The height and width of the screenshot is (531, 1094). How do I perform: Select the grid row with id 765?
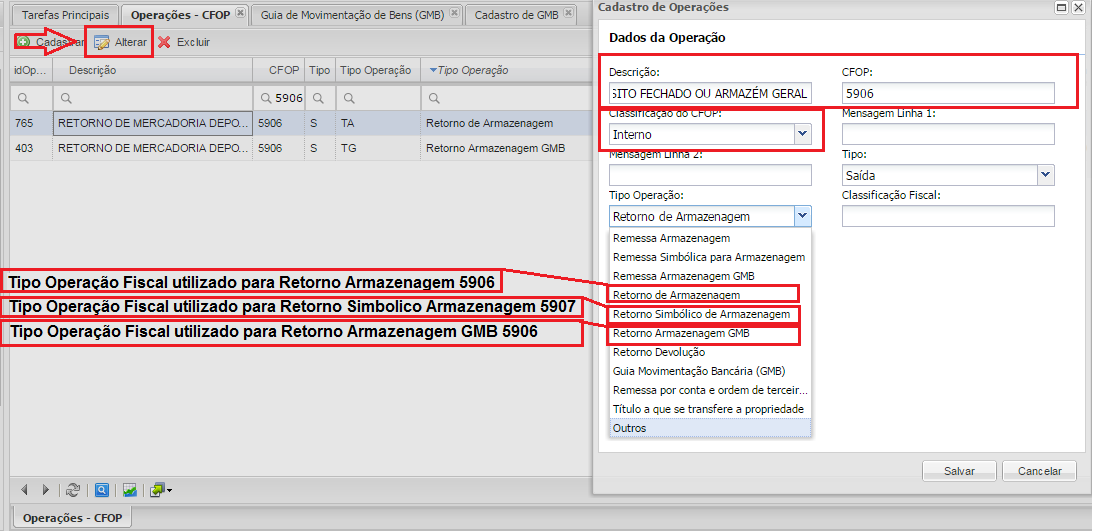tap(300, 124)
